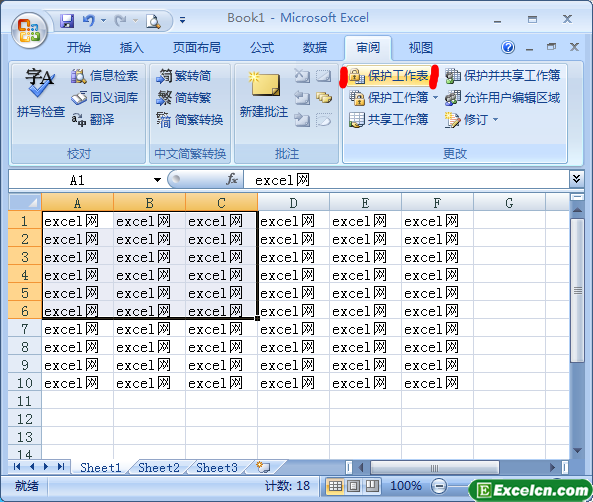Click 允许用户编辑区域 button
The width and height of the screenshot is (593, 502).
coord(502,98)
